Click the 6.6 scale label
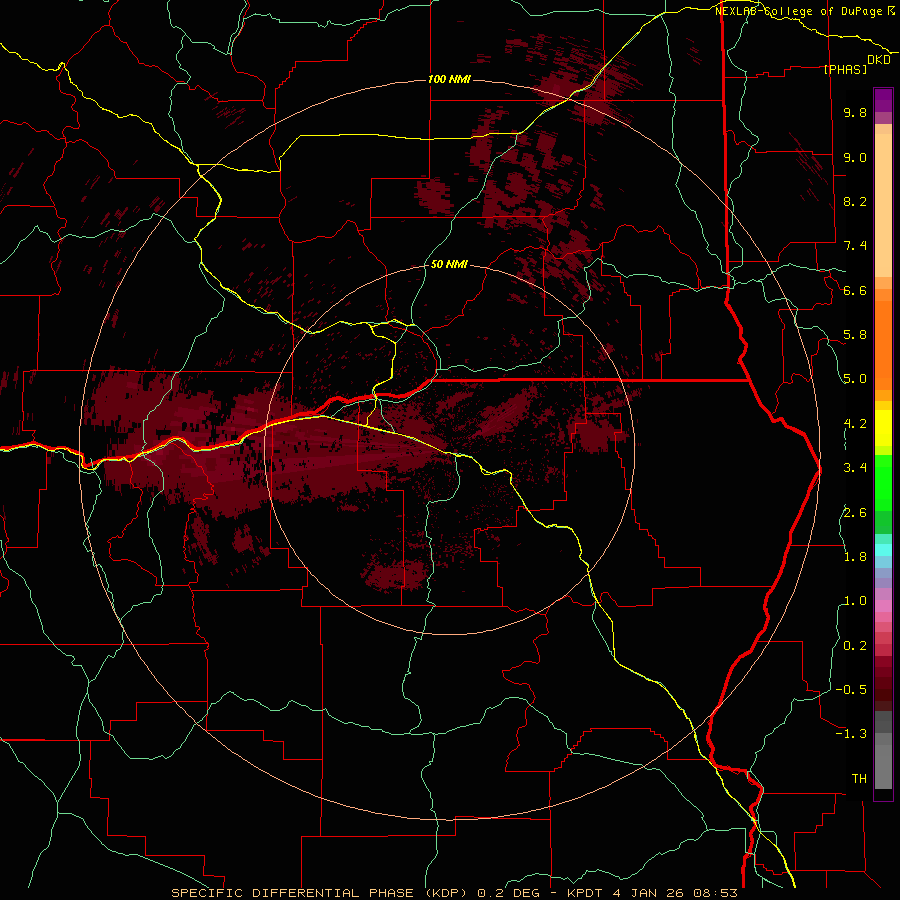Image resolution: width=900 pixels, height=900 pixels. [x=855, y=290]
